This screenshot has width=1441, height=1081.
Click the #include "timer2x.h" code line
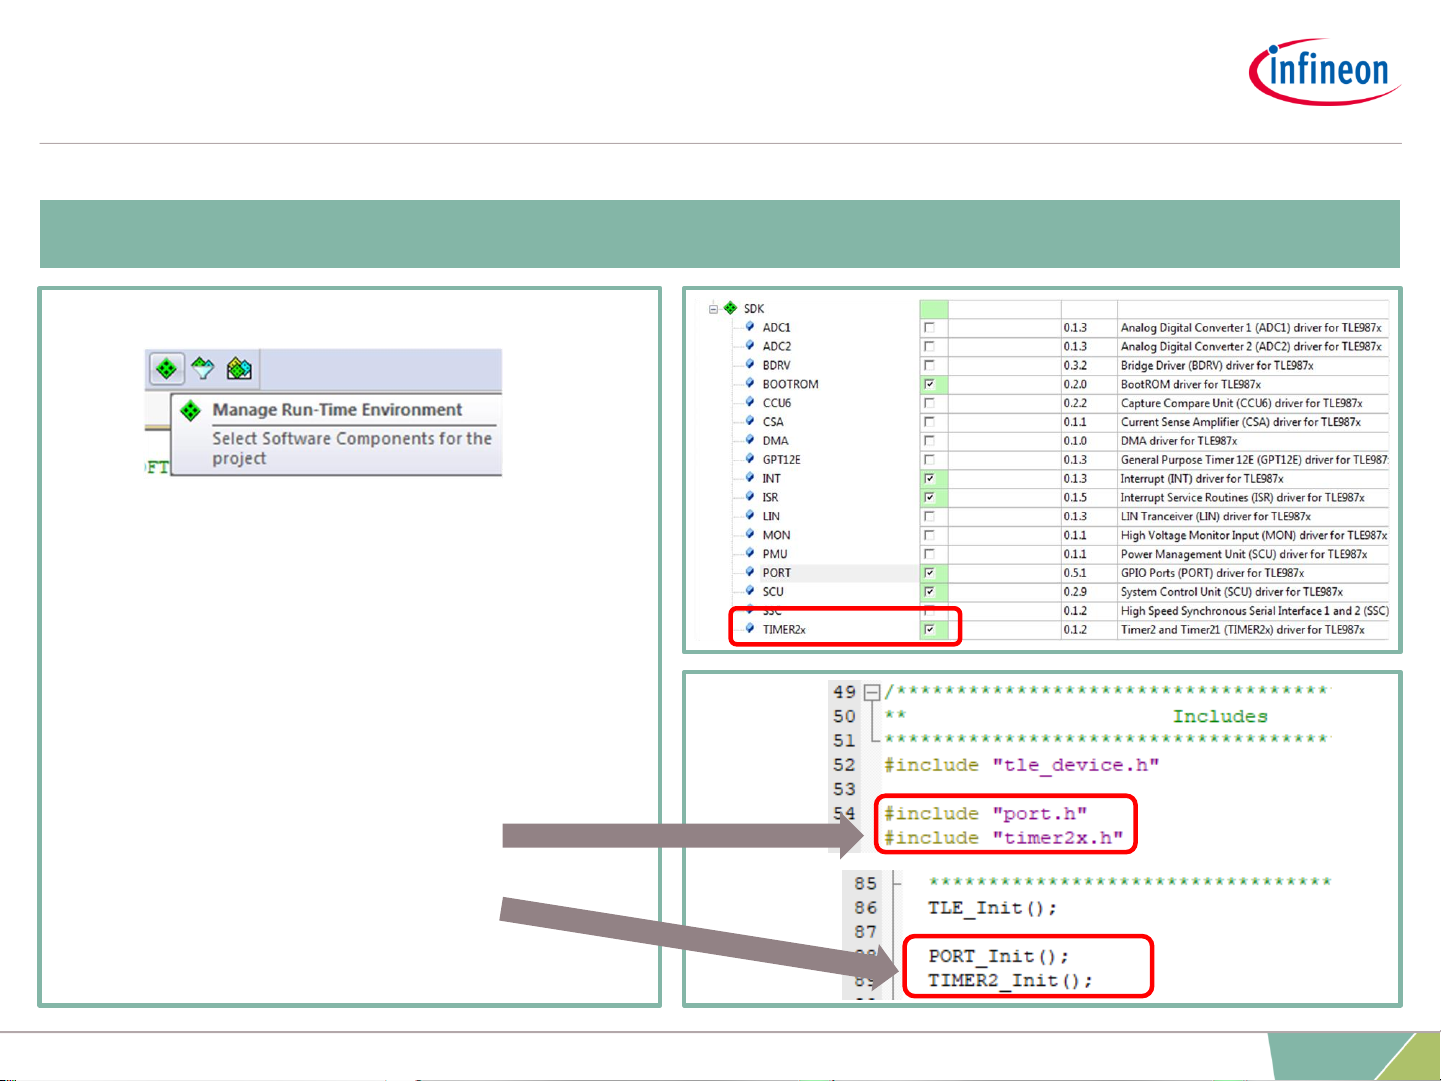1003,838
